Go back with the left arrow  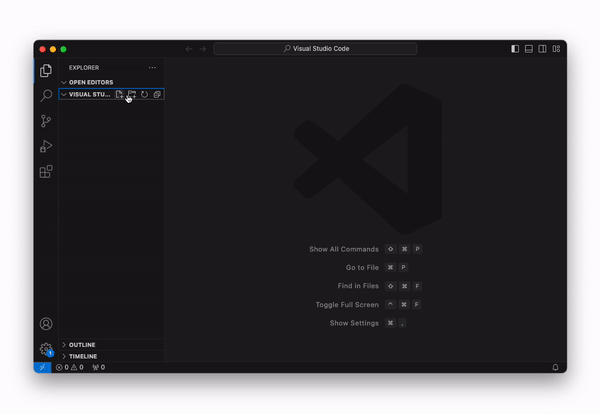[x=189, y=49]
